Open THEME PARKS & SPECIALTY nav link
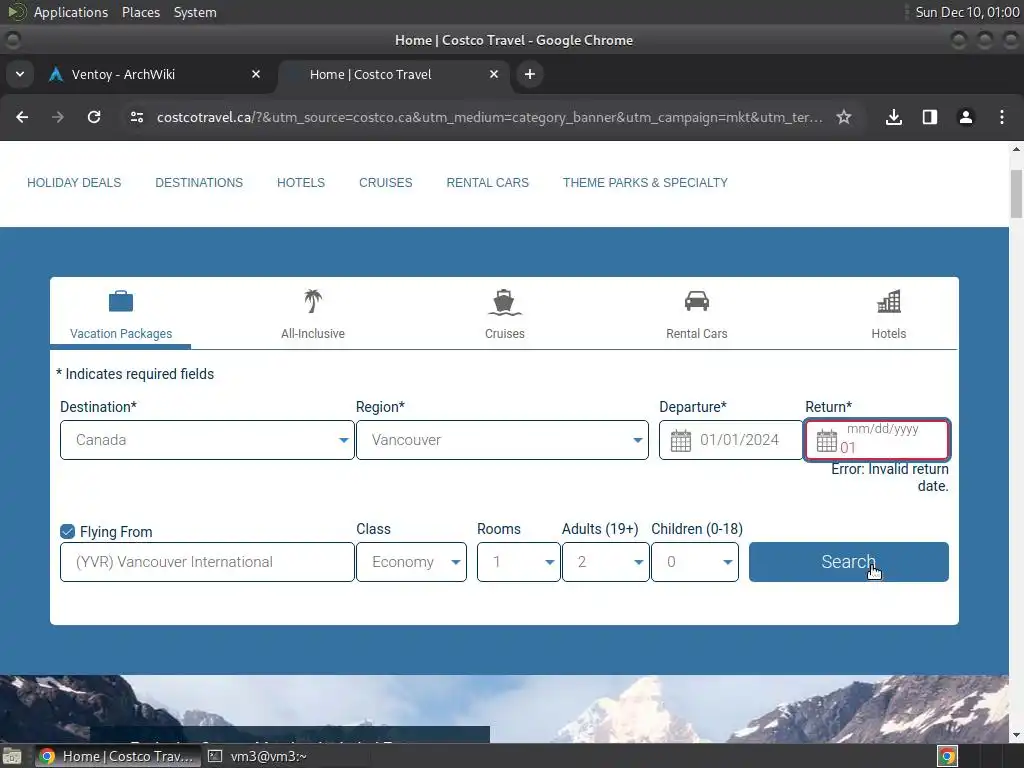Image resolution: width=1024 pixels, height=768 pixels. (645, 183)
